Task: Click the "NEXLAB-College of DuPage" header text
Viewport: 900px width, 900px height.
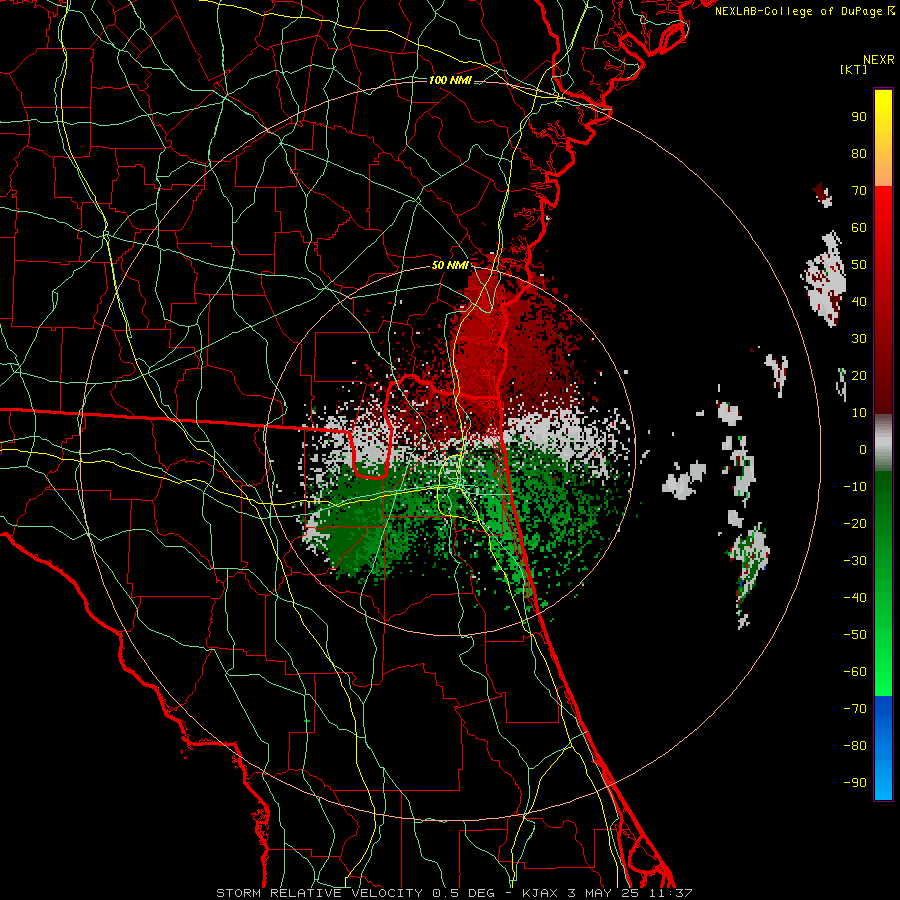Action: [799, 11]
